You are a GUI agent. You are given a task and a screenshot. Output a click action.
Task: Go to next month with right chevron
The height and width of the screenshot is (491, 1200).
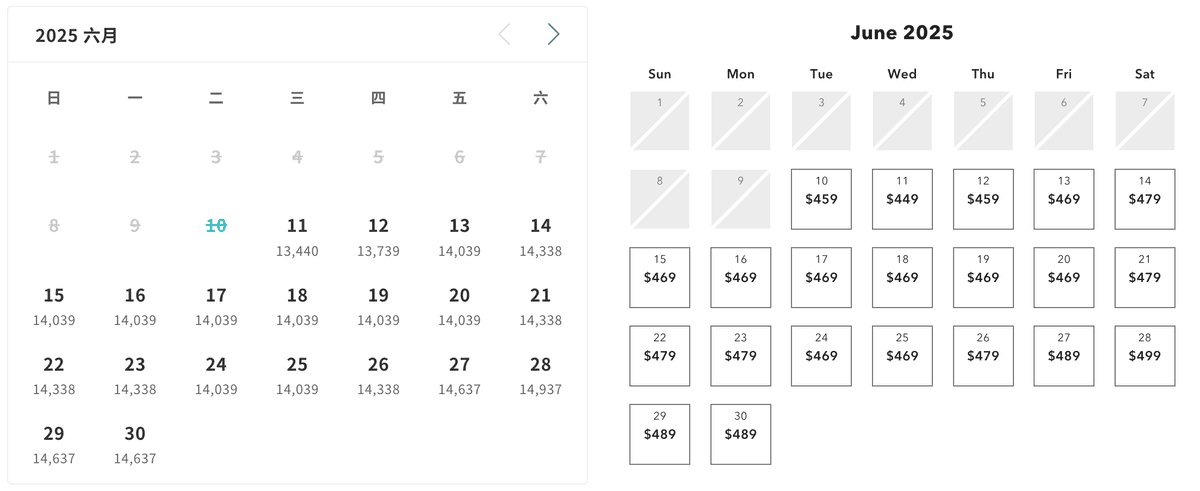553,35
